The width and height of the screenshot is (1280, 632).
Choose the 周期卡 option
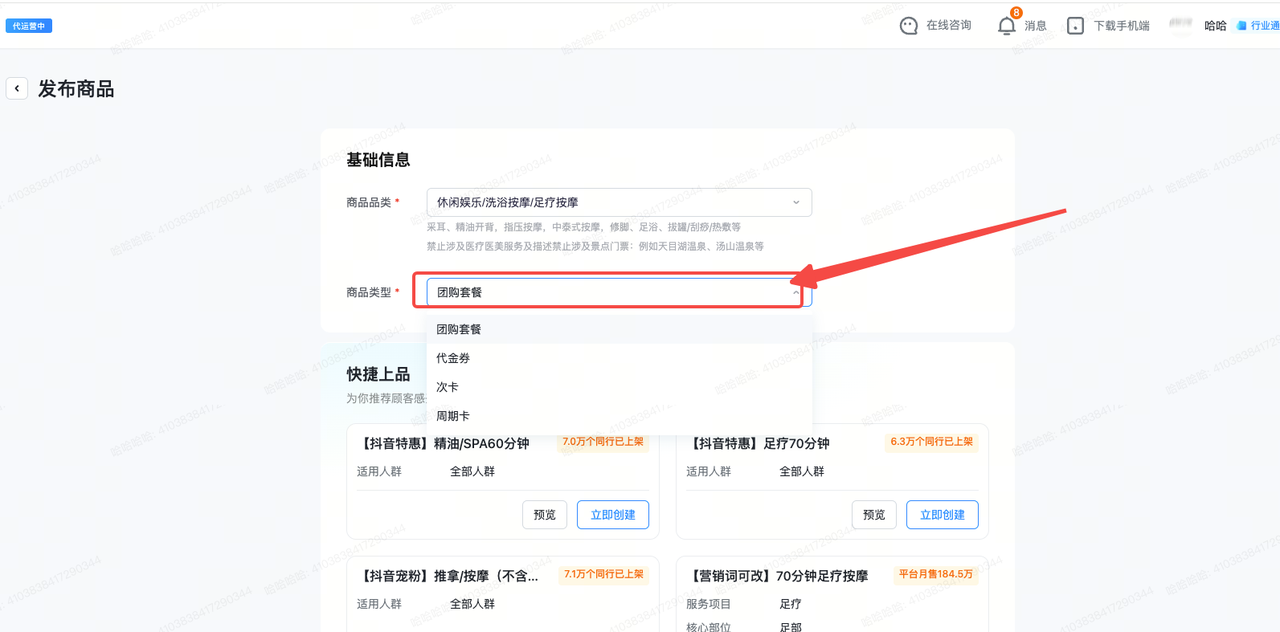point(619,416)
